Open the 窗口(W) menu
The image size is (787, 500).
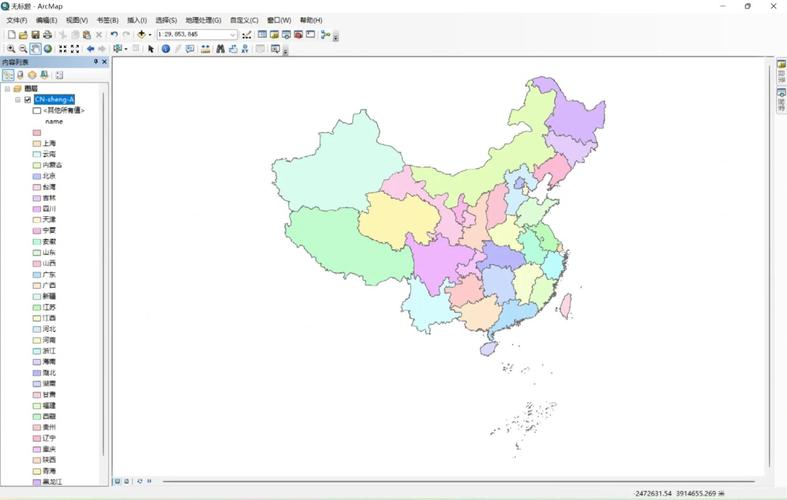point(279,20)
